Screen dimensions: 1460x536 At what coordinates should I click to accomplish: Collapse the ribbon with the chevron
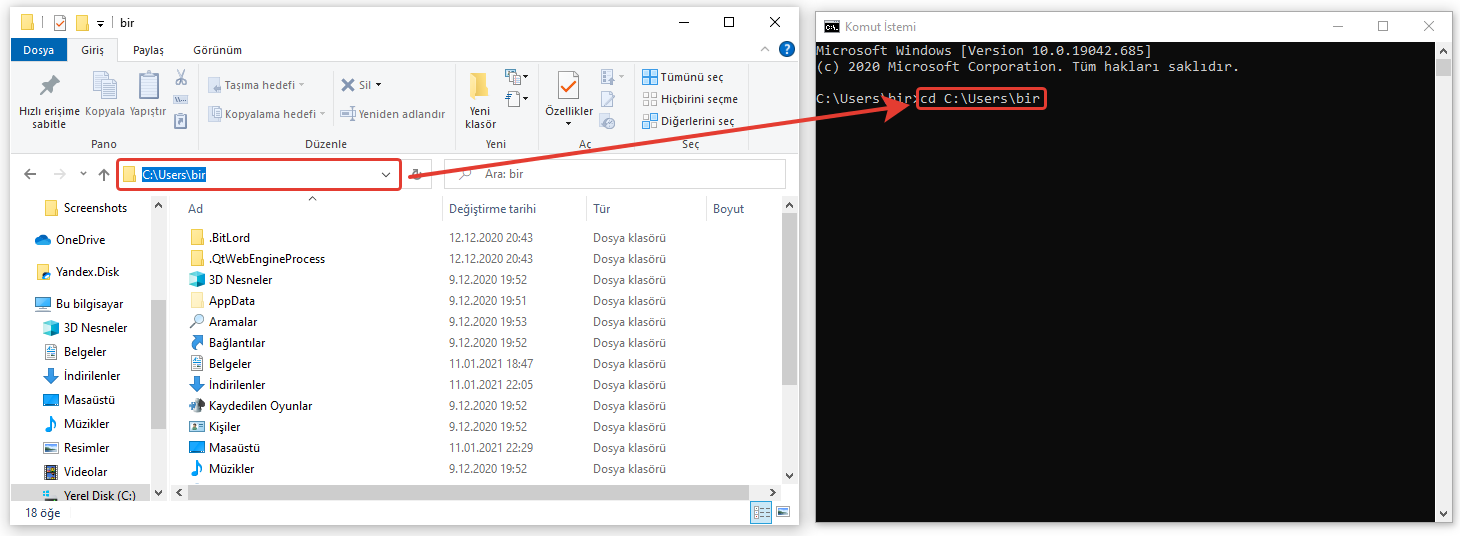(769, 49)
